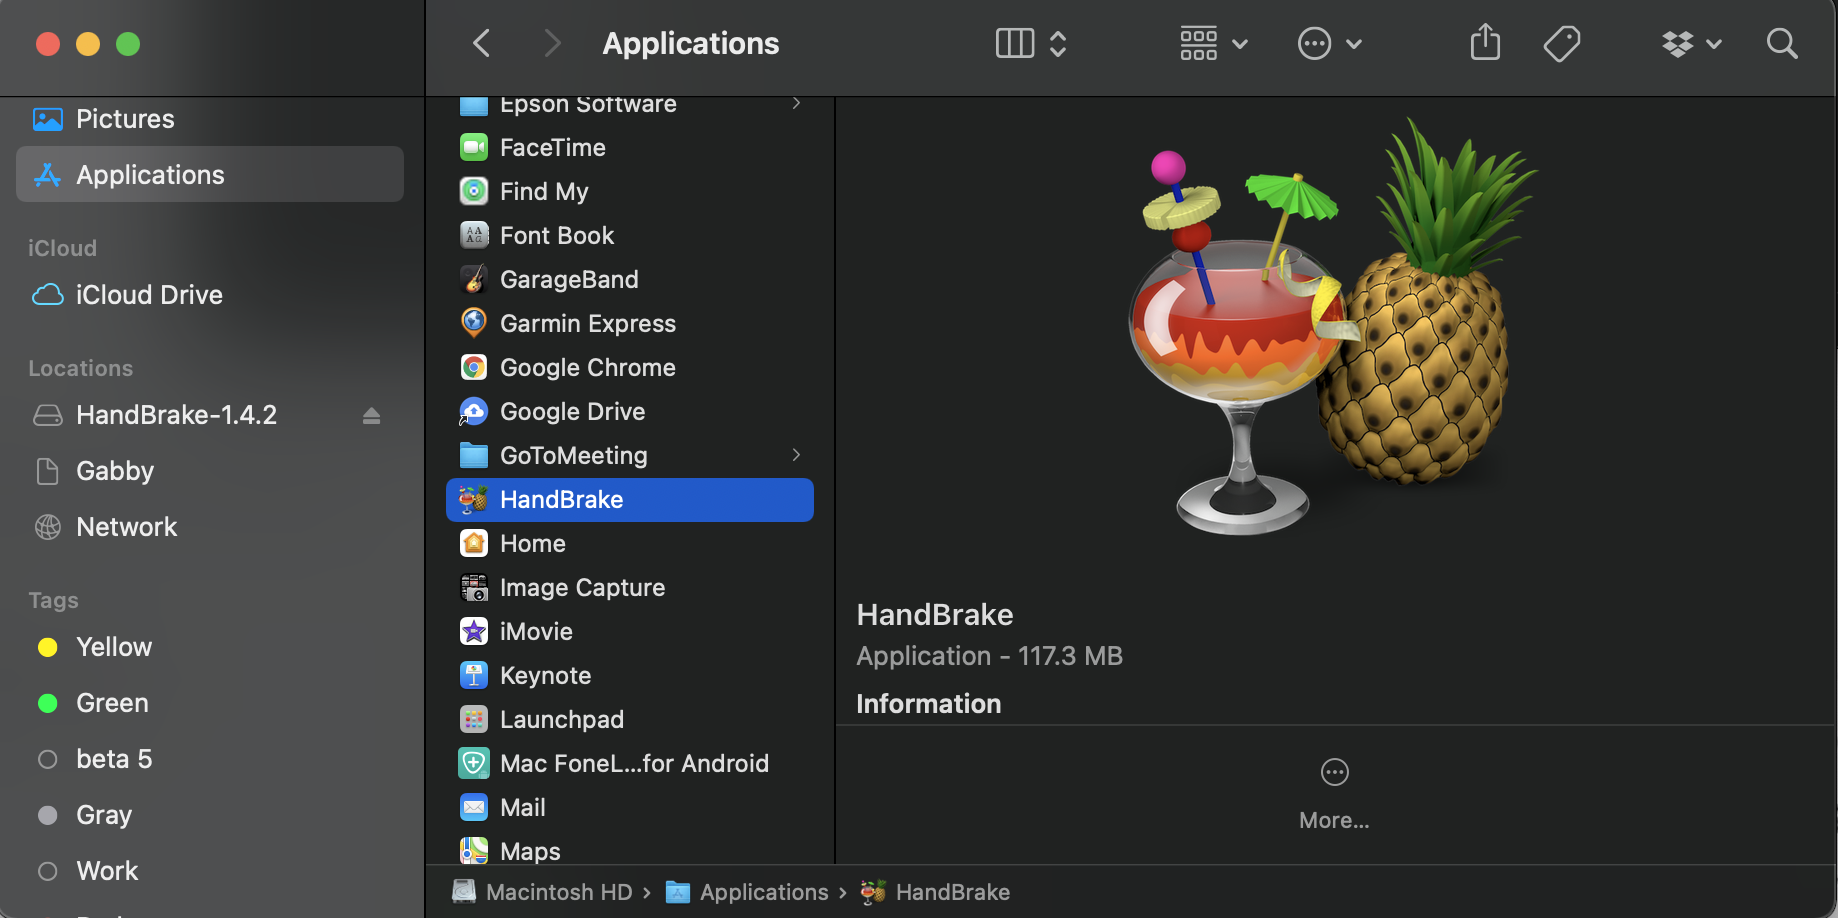This screenshot has height=918, width=1838.
Task: Select the Green tag swatch in sidebar
Action: 47,703
